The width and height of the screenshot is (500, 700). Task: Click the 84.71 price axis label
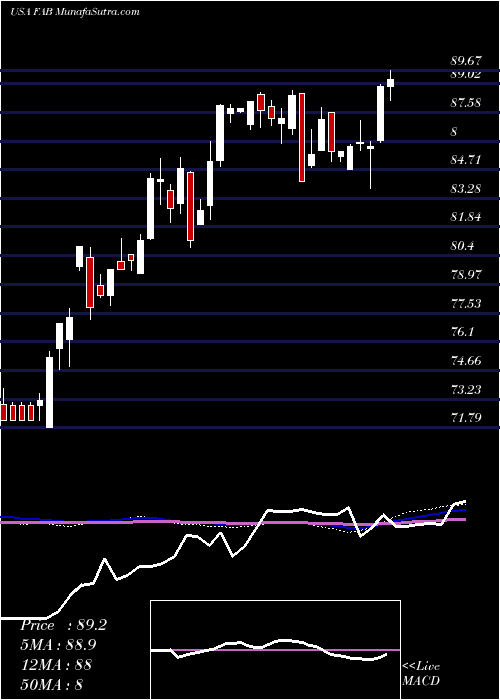tap(466, 160)
